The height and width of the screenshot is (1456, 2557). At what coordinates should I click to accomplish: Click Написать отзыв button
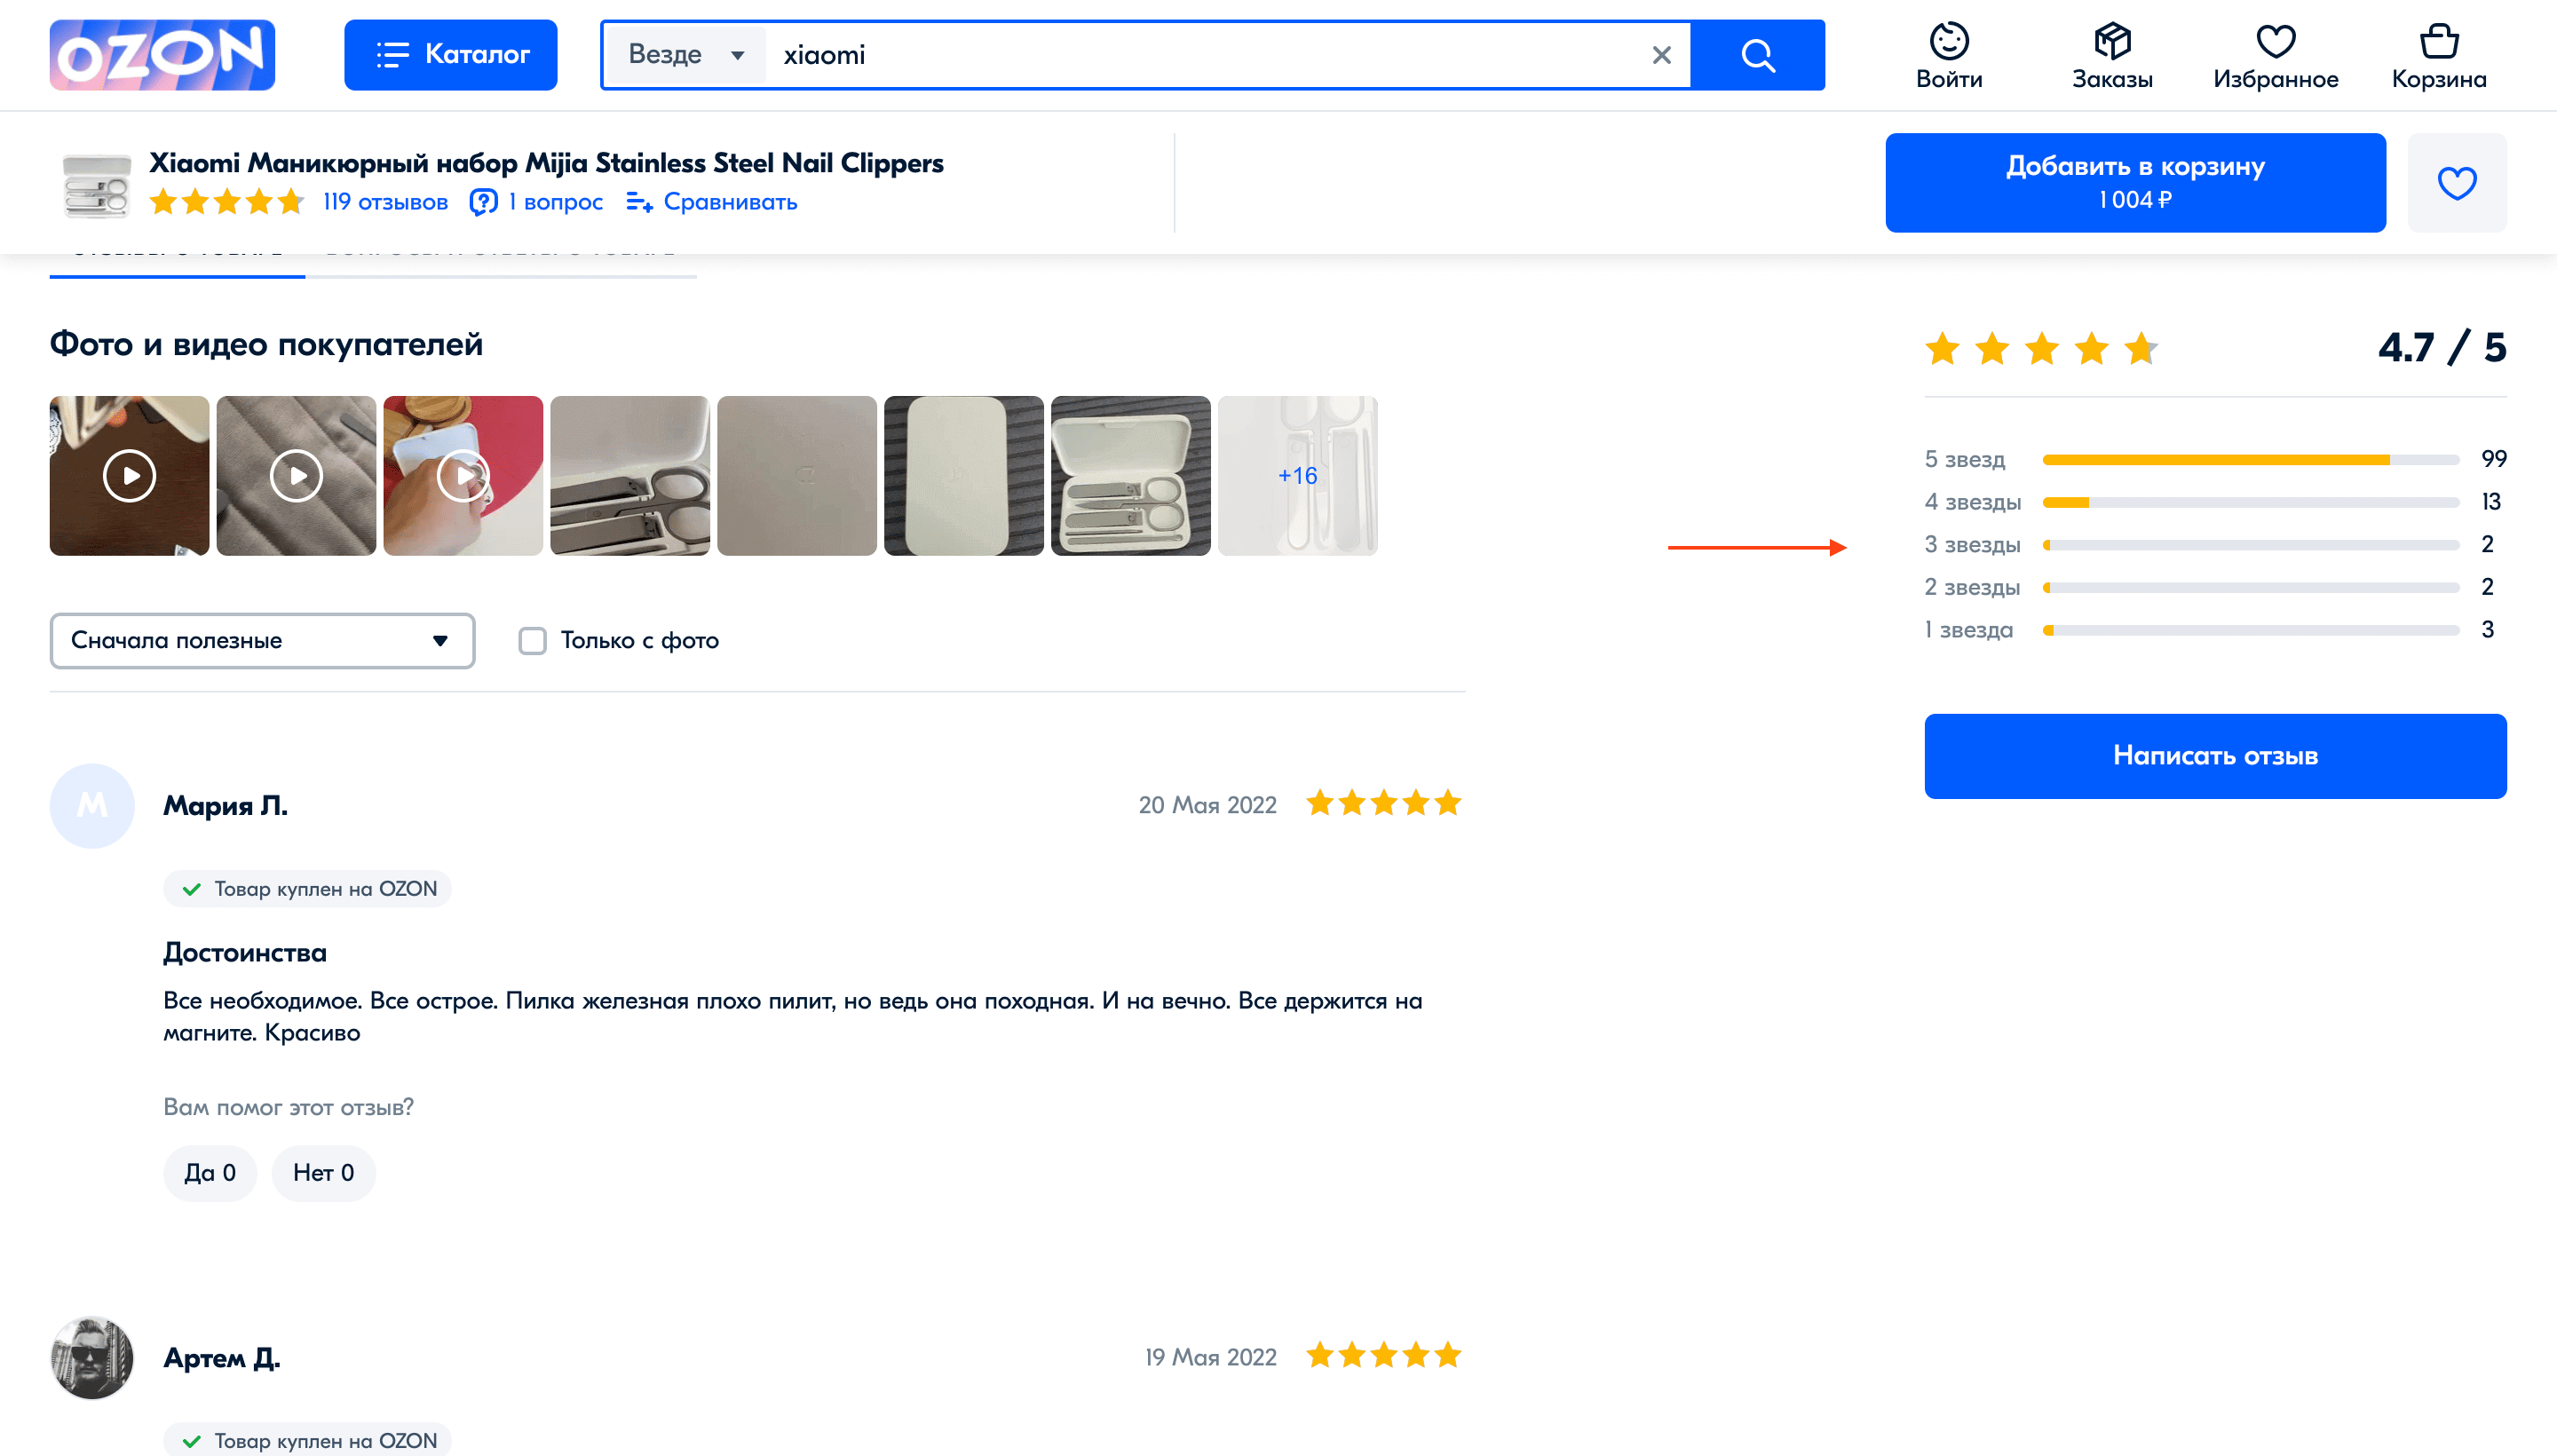pyautogui.click(x=2214, y=755)
